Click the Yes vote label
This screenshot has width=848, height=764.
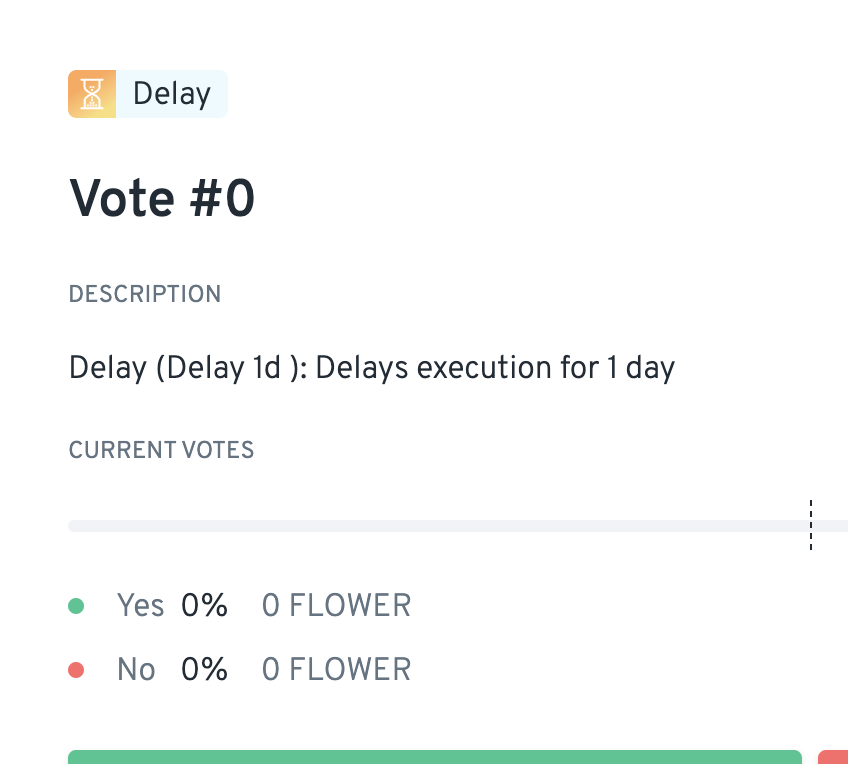tap(140, 606)
